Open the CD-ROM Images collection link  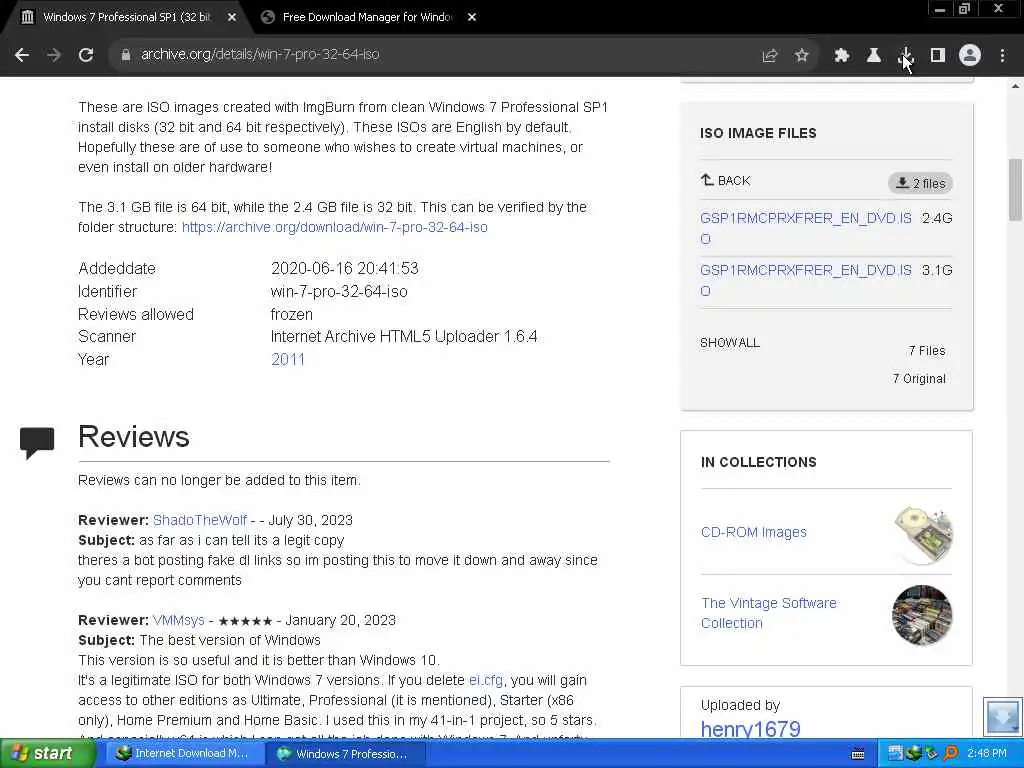click(x=754, y=532)
